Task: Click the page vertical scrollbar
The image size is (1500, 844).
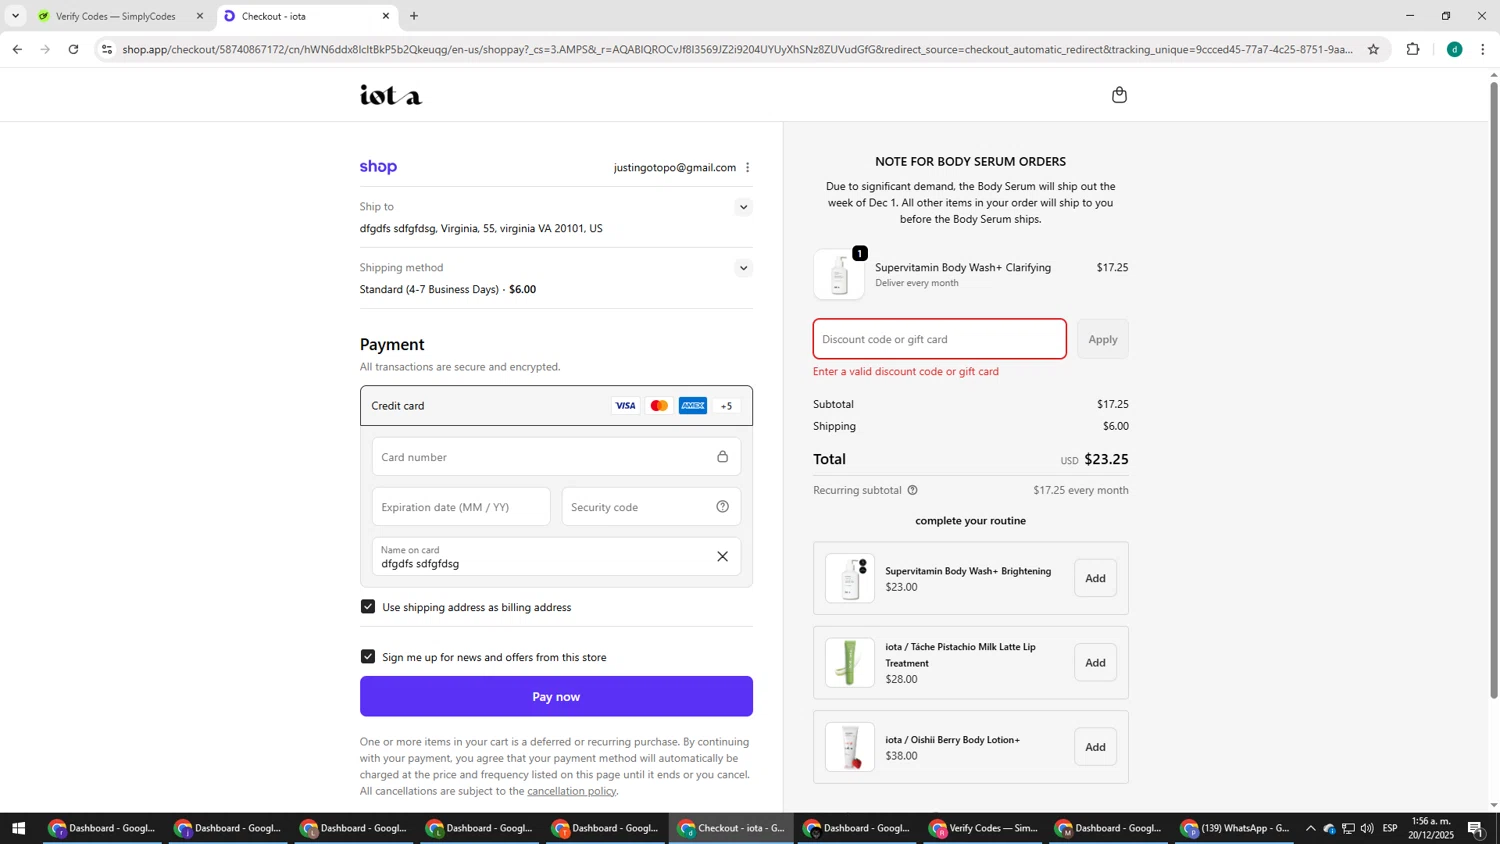Action: click(x=1494, y=390)
